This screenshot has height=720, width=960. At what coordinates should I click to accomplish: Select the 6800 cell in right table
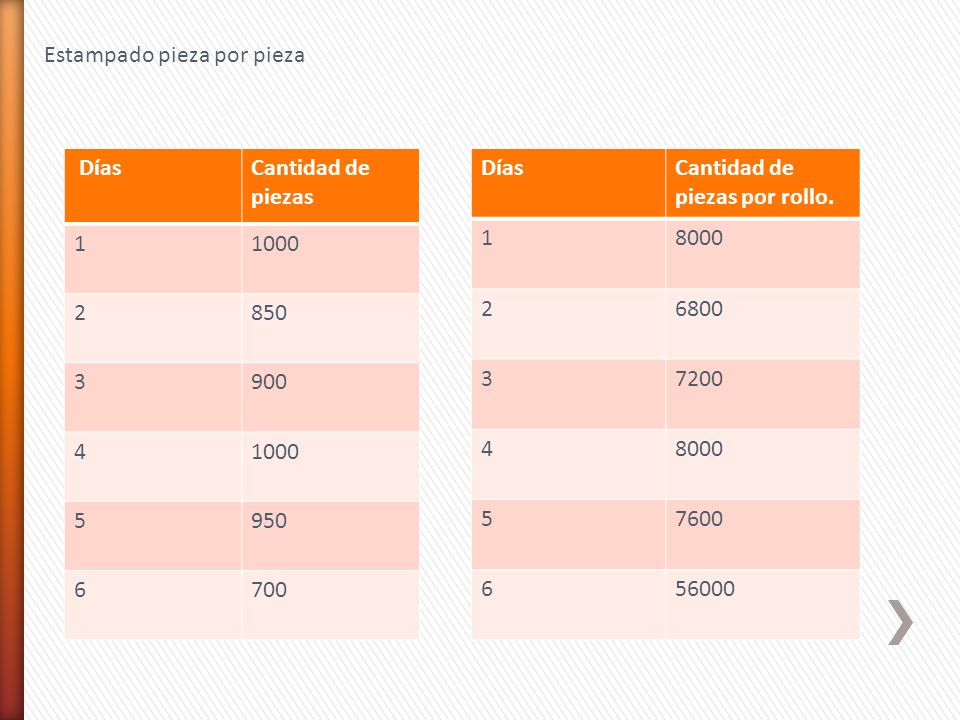(763, 324)
